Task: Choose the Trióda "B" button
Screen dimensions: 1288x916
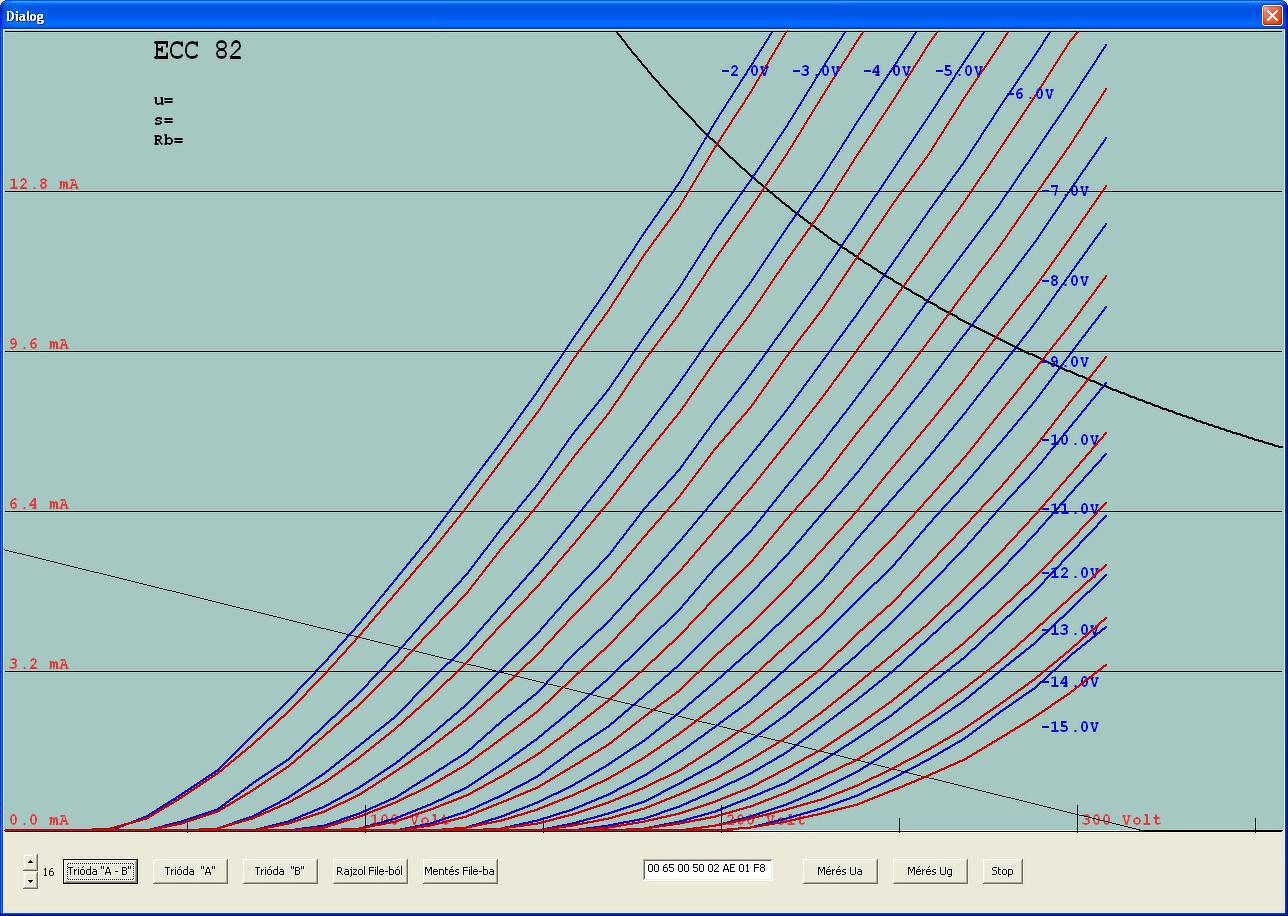Action: coord(280,871)
